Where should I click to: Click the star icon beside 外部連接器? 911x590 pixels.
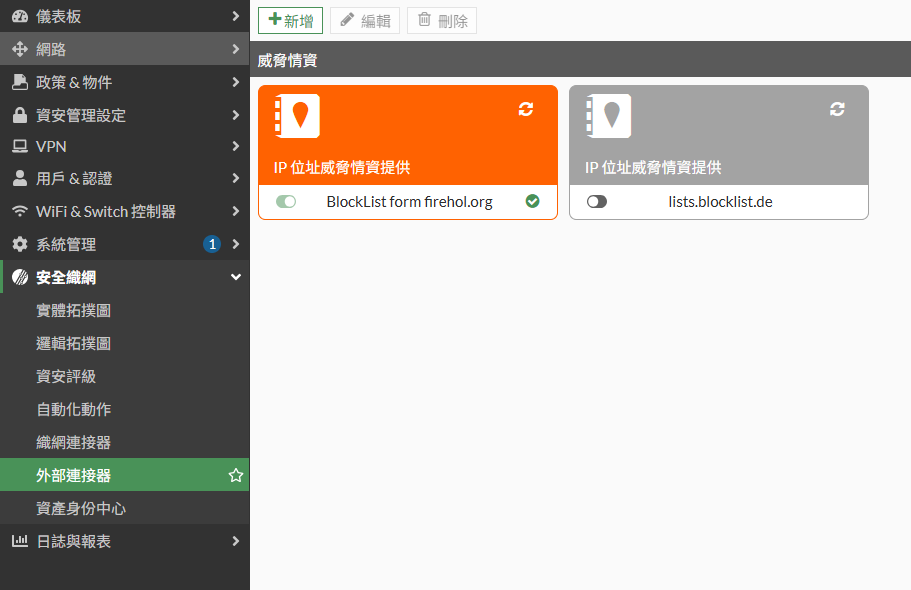(x=236, y=476)
